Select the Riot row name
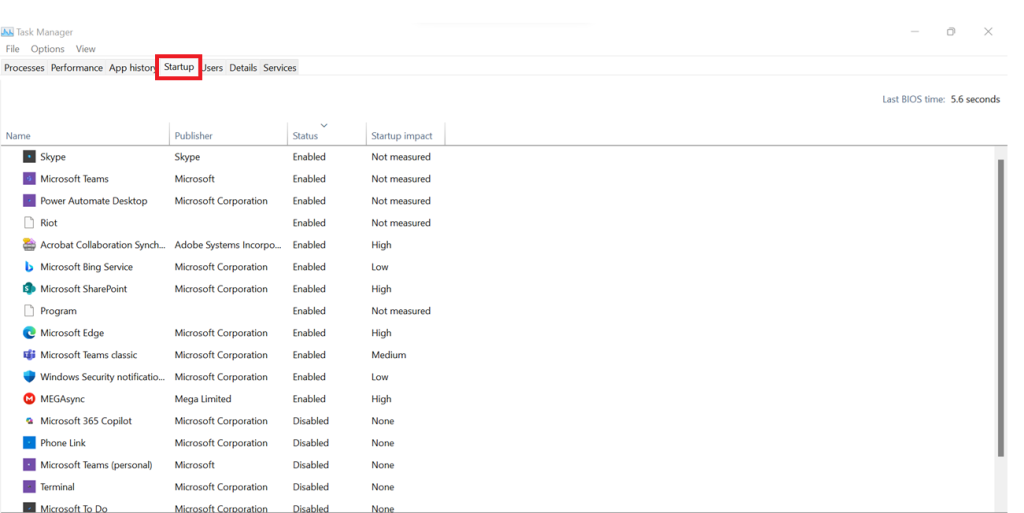This screenshot has height=513, width=1024. tap(49, 223)
